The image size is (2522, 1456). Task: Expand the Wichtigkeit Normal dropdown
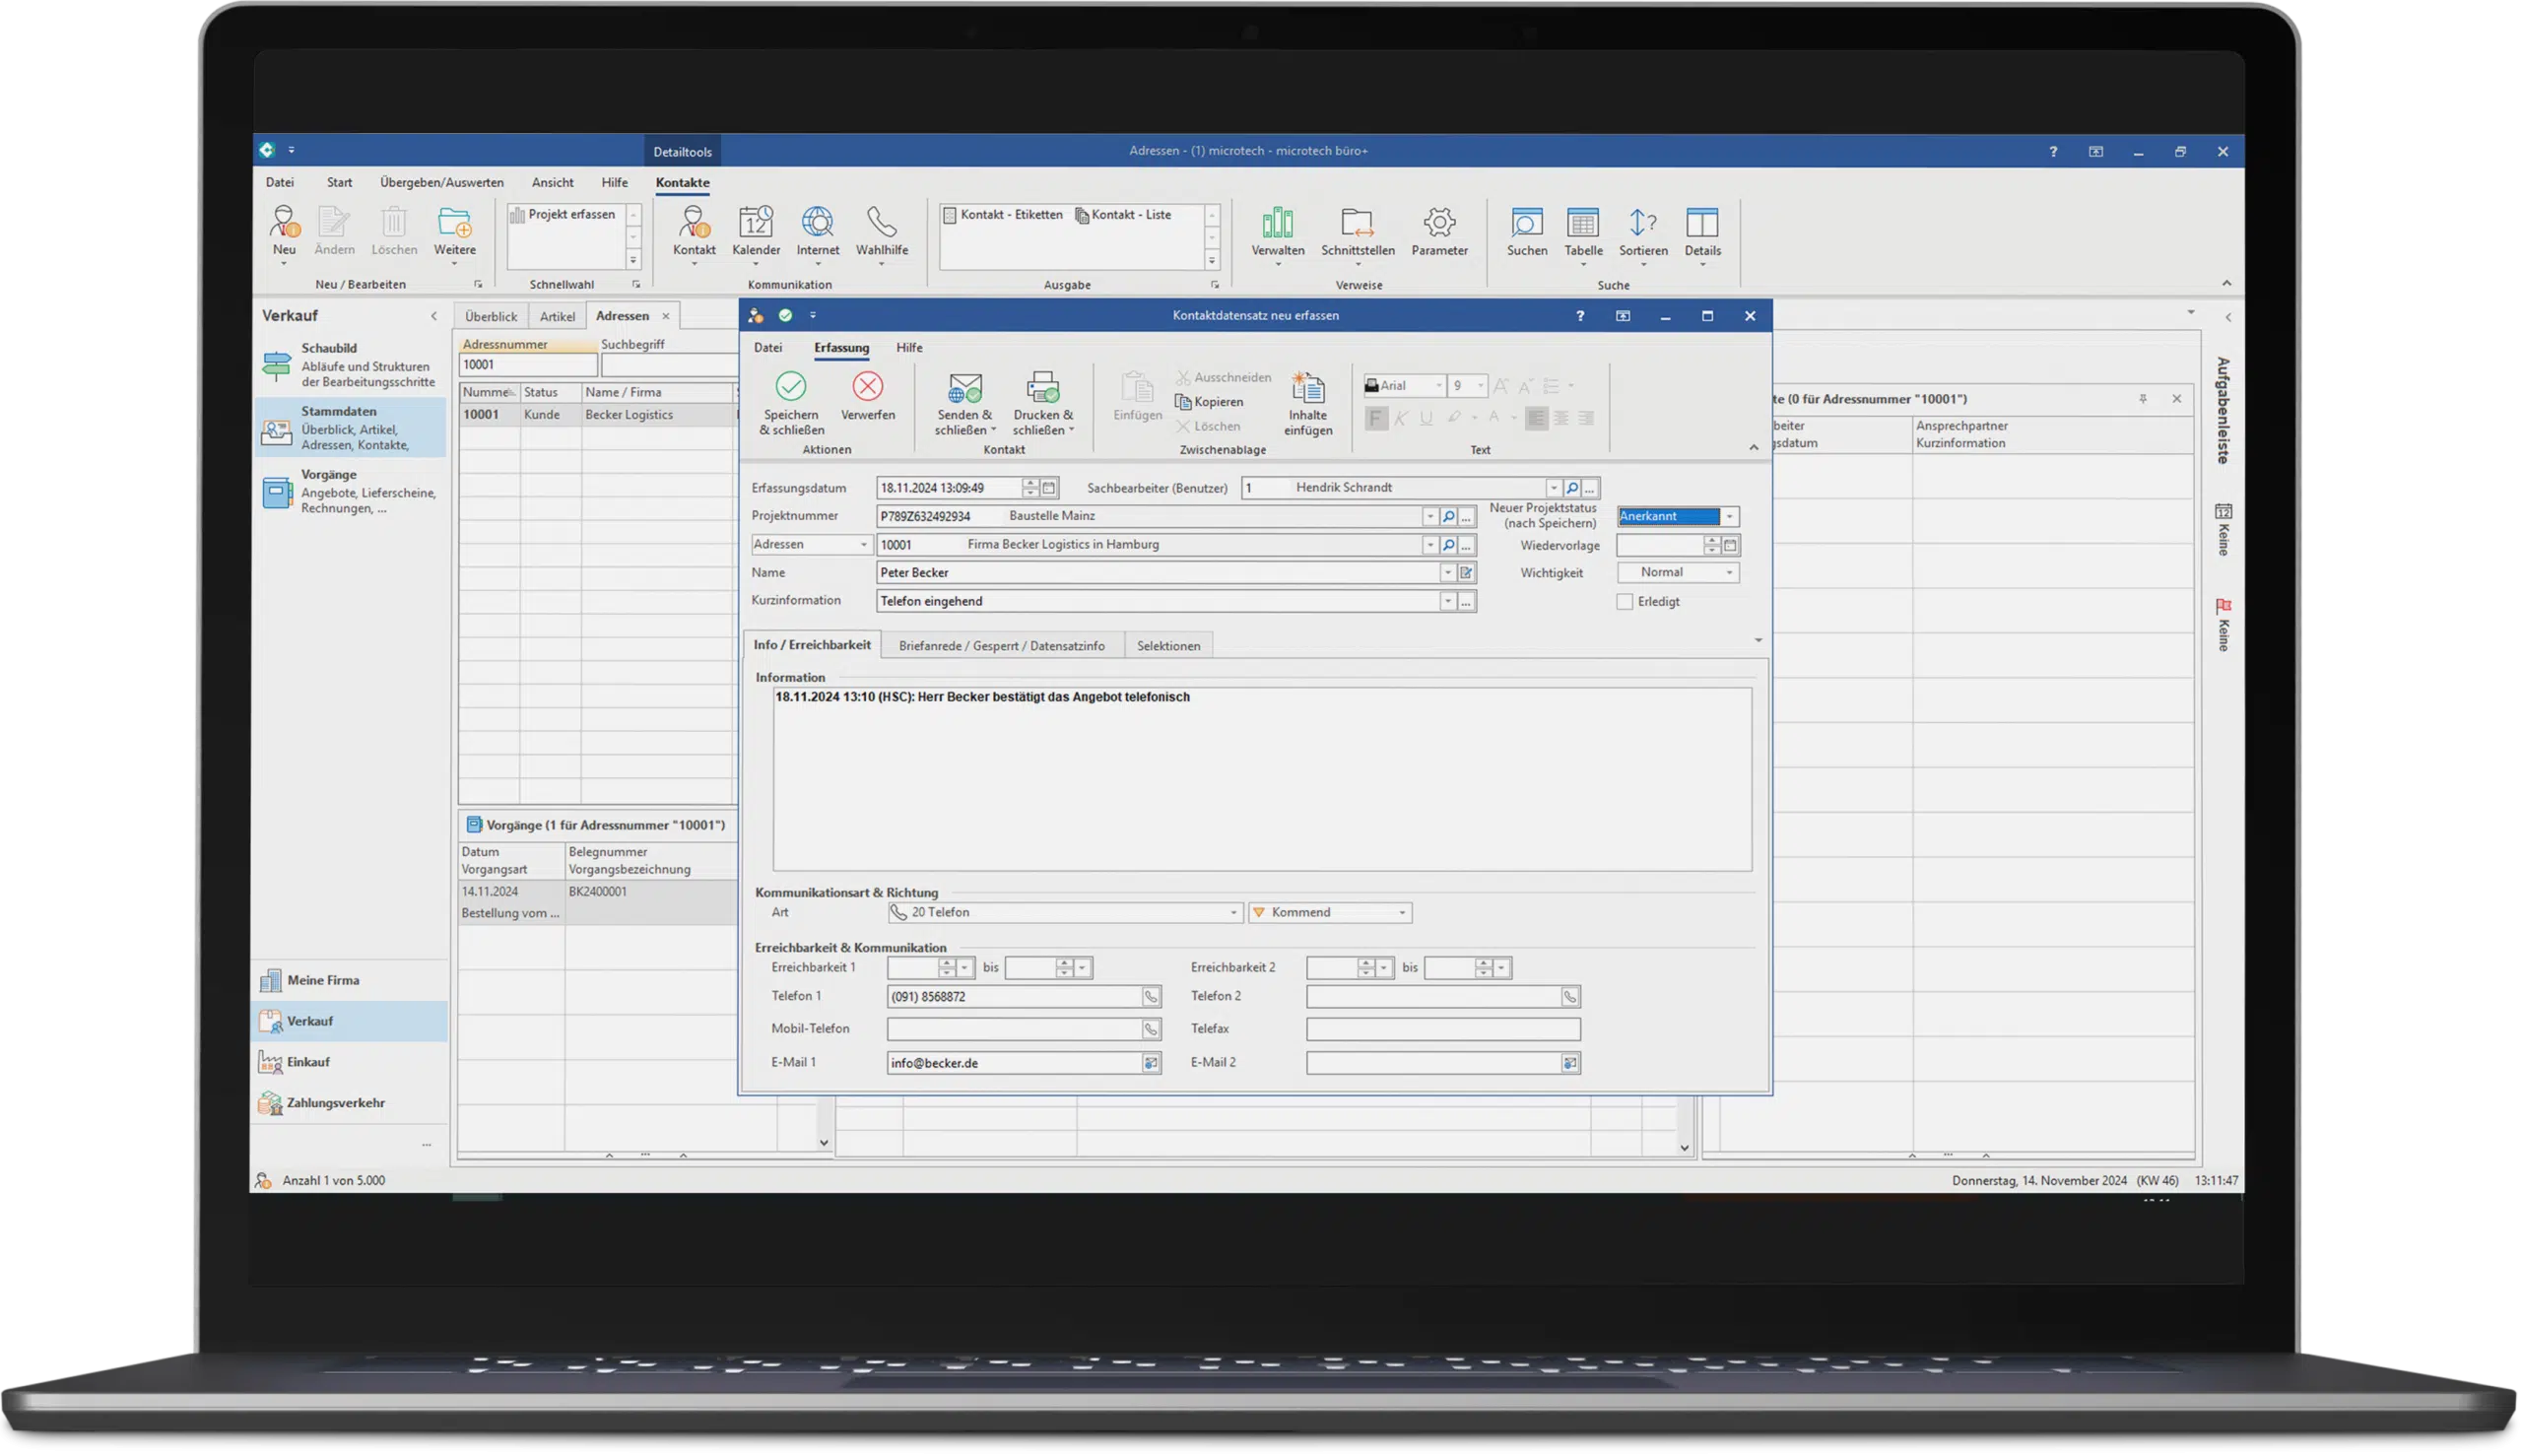pos(1729,573)
